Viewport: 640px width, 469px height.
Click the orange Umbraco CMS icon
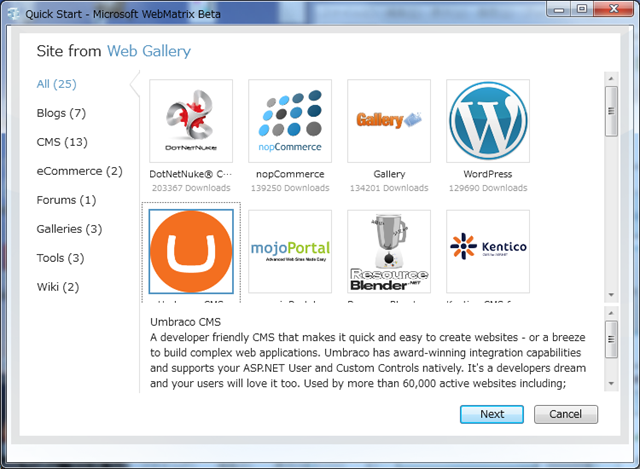pos(190,251)
